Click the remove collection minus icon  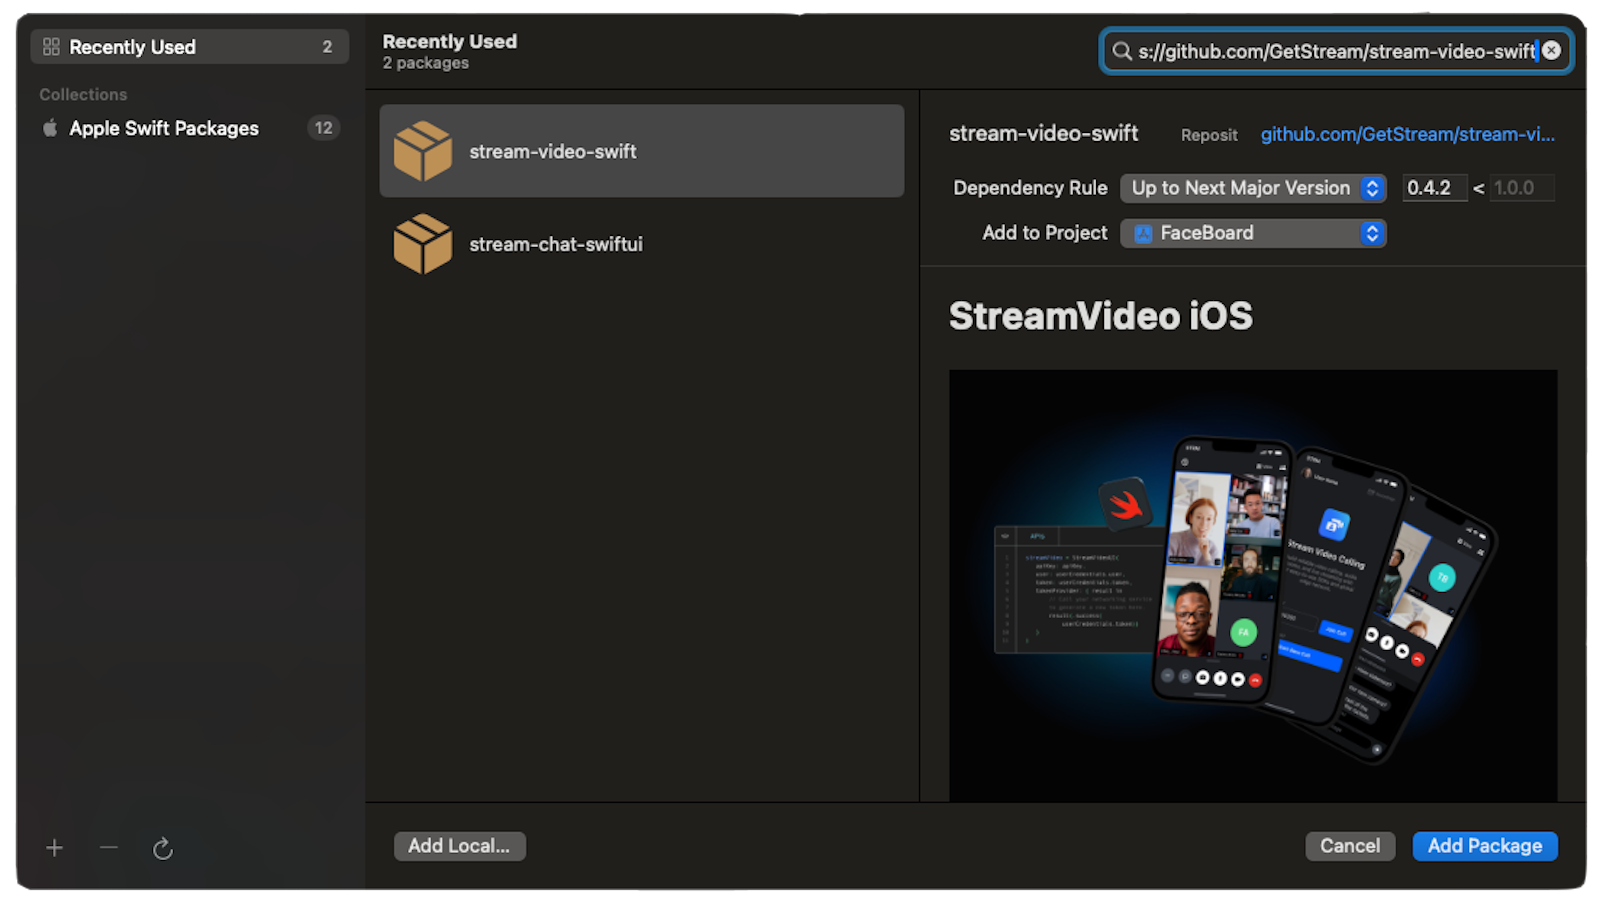click(109, 847)
